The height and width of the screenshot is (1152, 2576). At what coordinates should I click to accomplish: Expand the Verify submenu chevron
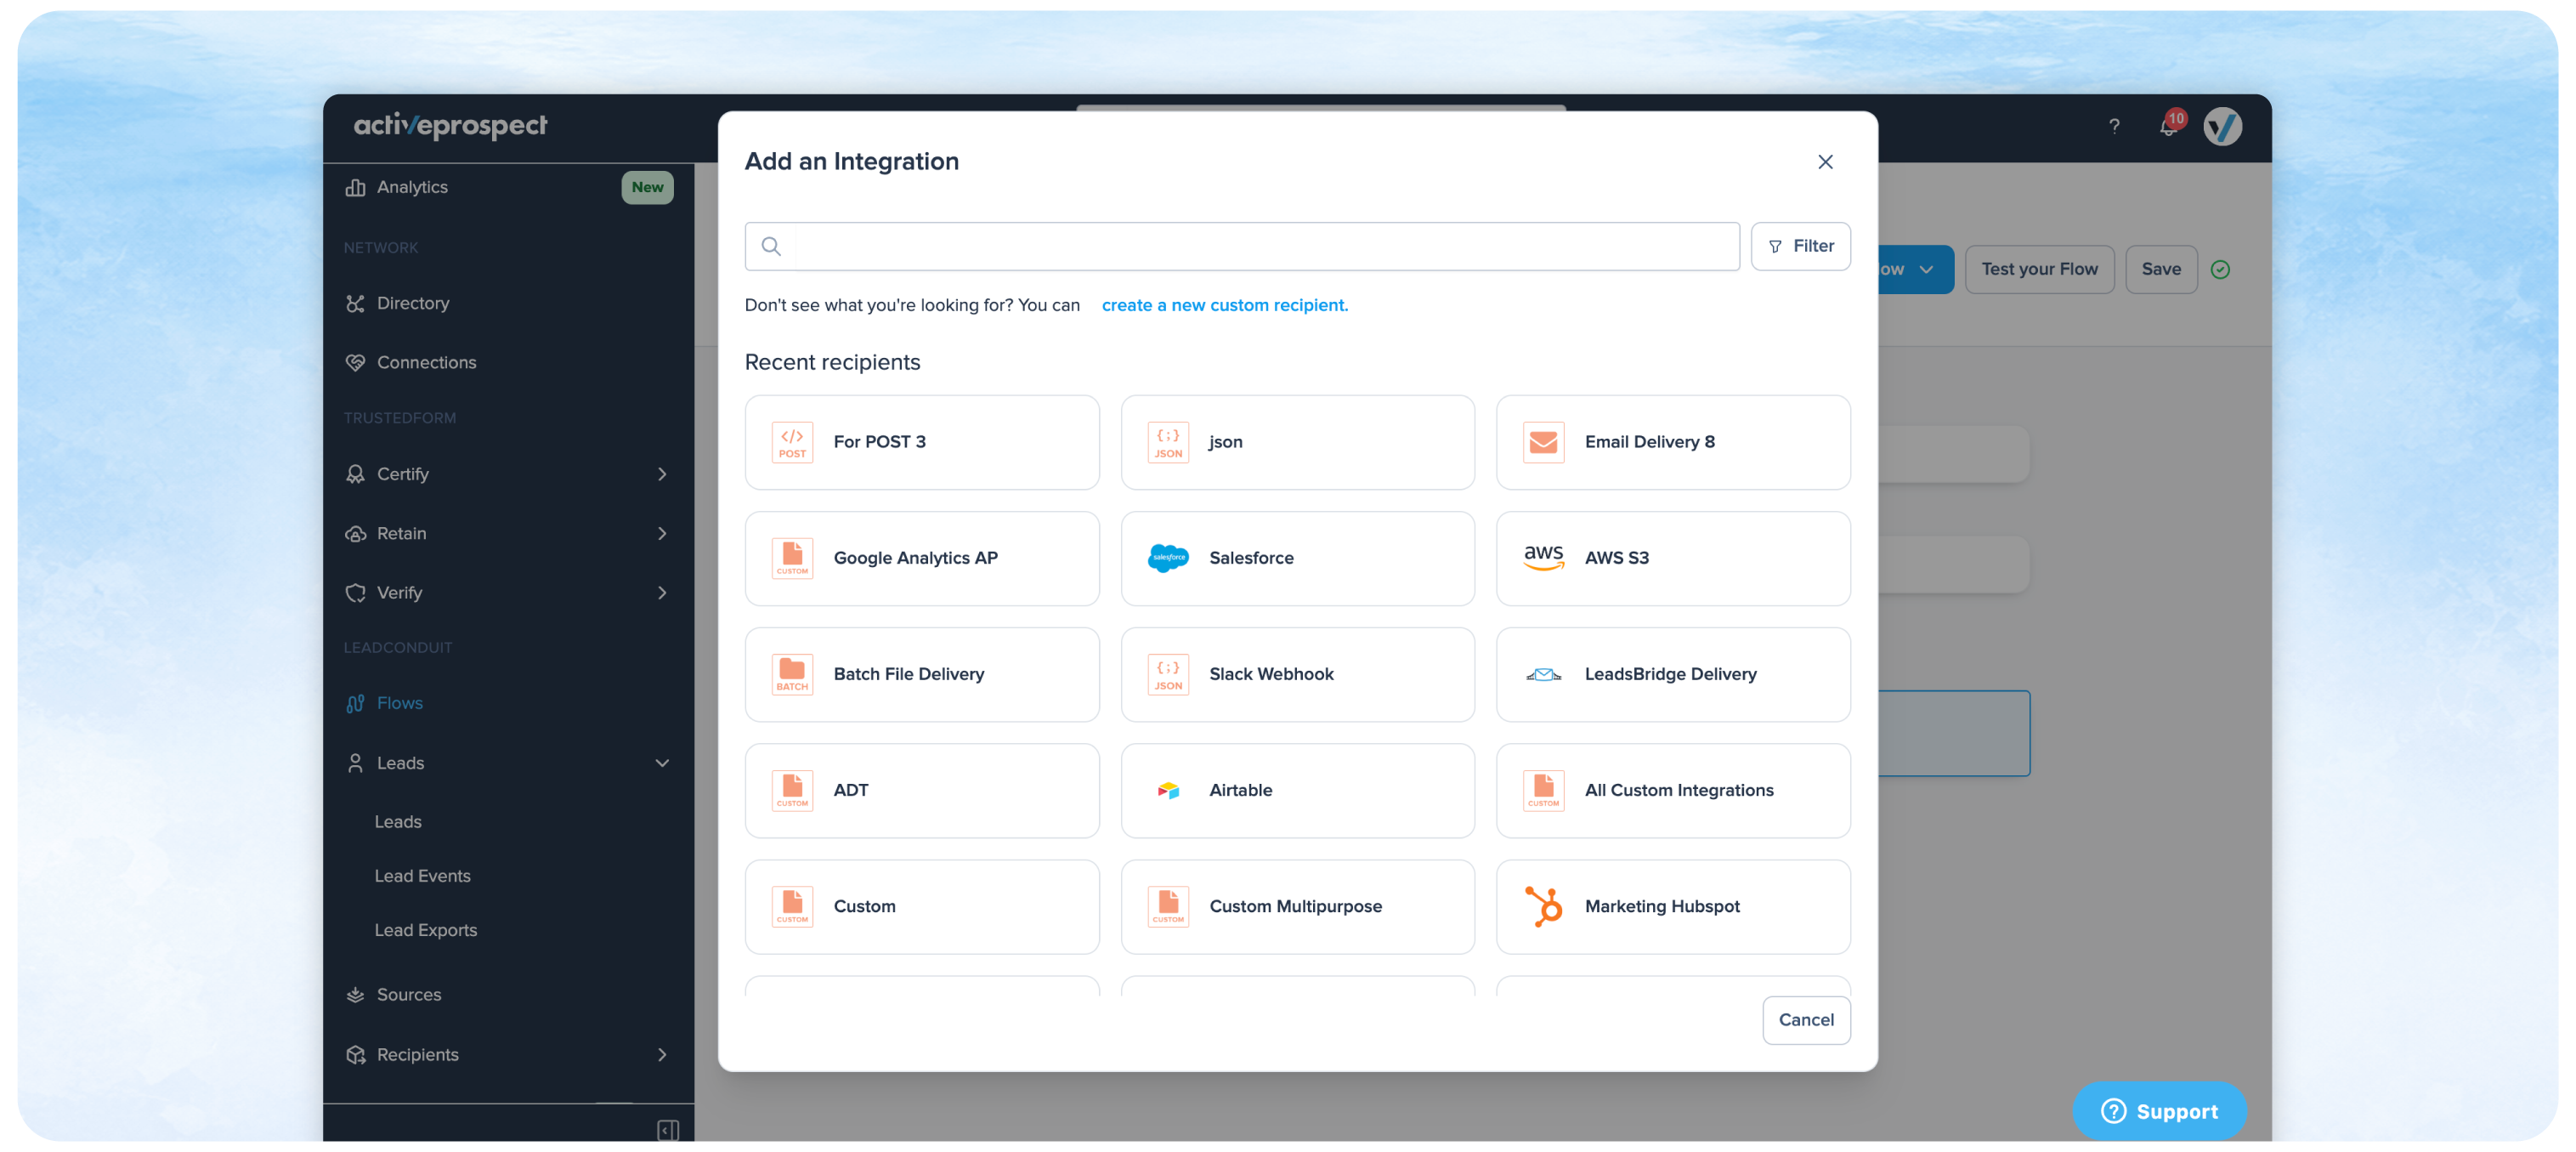[661, 592]
